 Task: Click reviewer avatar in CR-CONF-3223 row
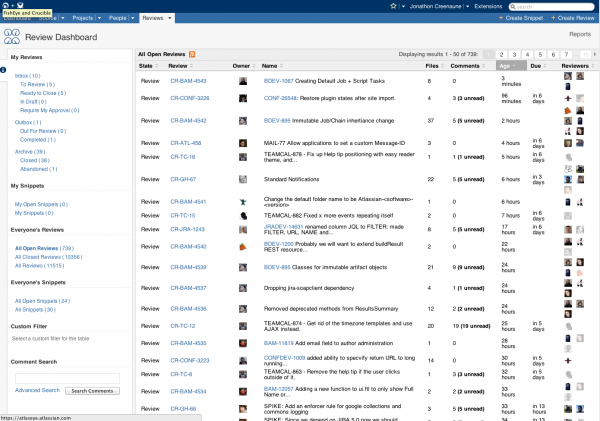tap(568, 361)
